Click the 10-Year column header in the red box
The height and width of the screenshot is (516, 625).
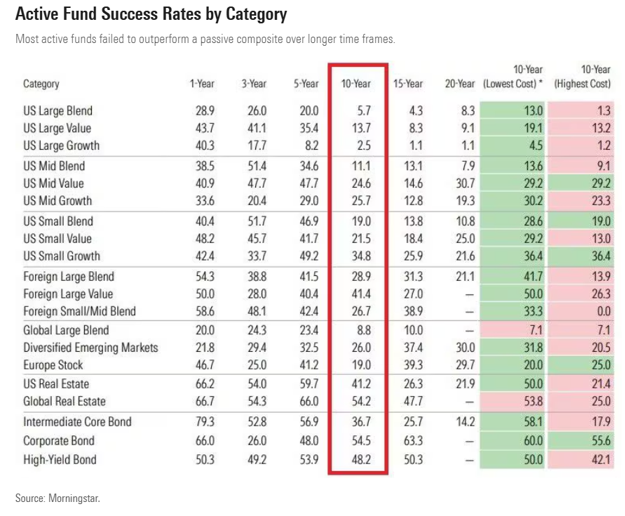click(356, 84)
